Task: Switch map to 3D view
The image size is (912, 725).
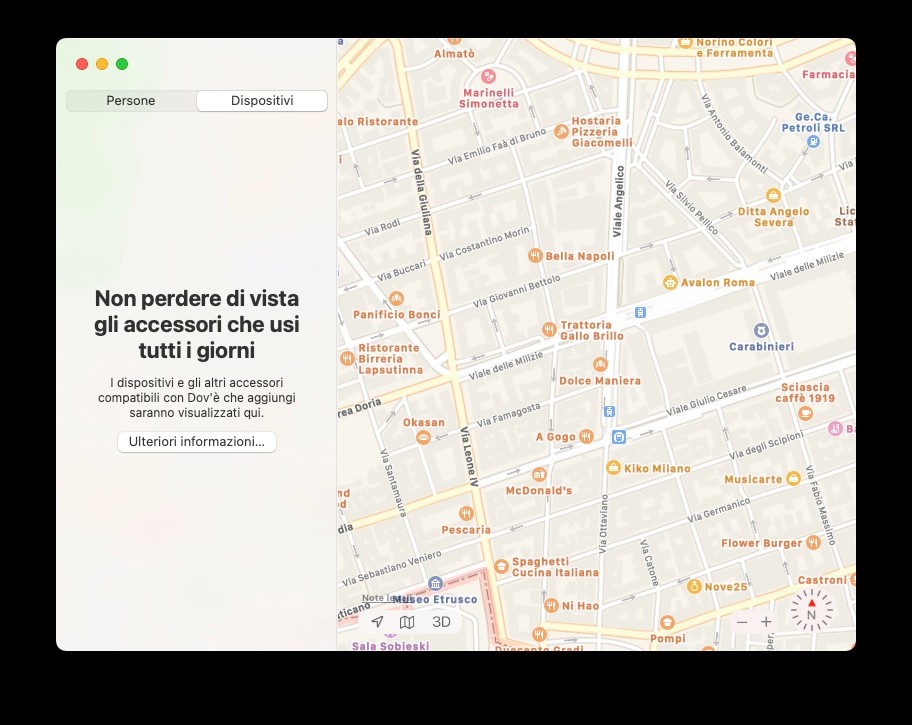Action: 441,622
